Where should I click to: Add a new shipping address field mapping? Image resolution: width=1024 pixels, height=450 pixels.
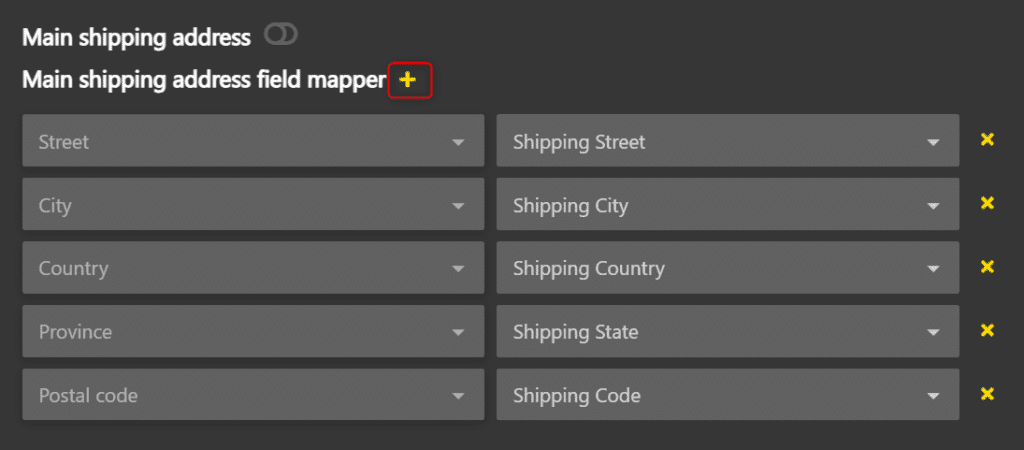(408, 80)
